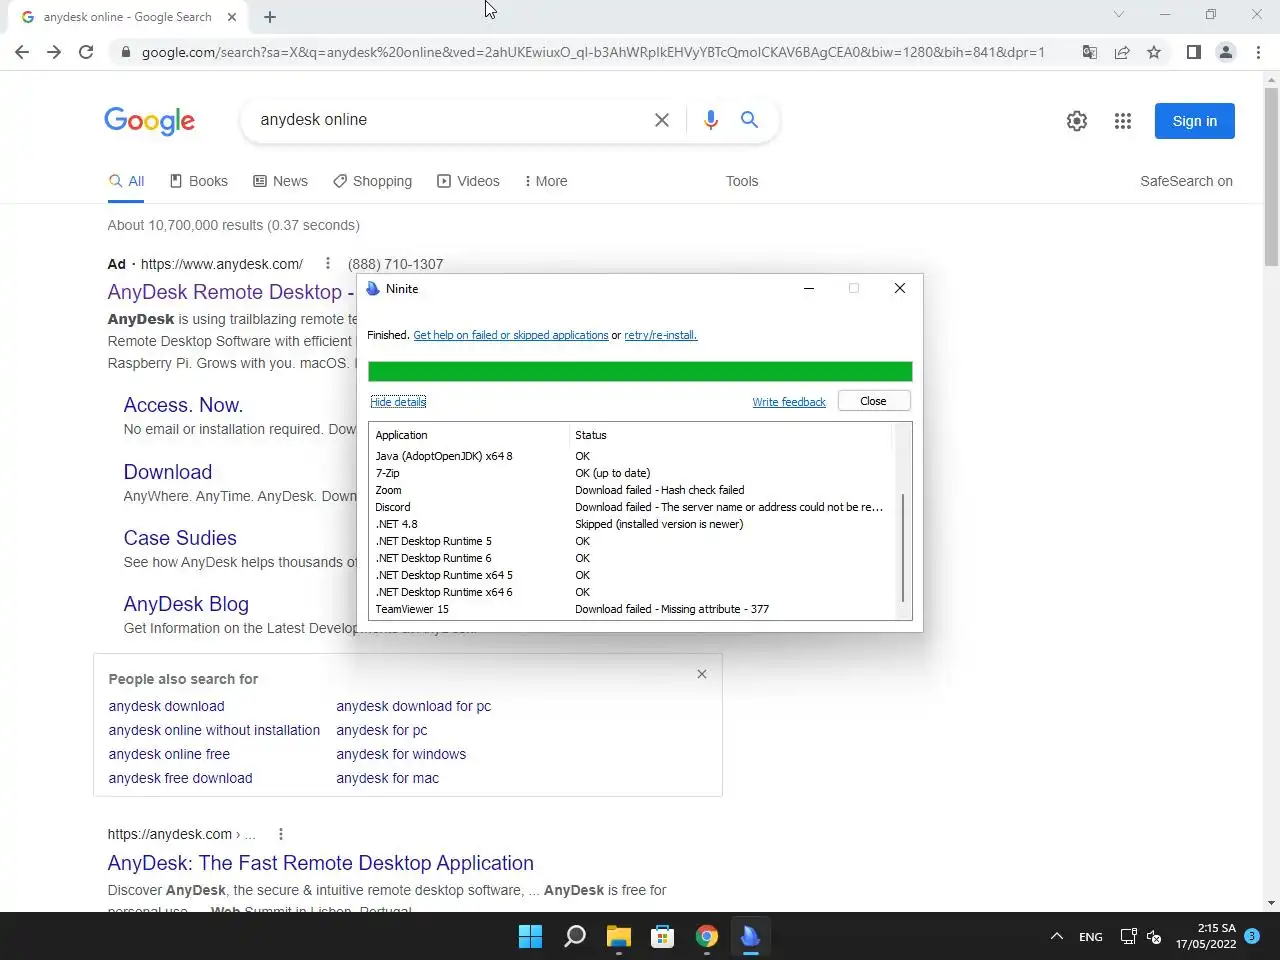1280x960 pixels.
Task: Switch to the Shopping tab
Action: pyautogui.click(x=372, y=181)
